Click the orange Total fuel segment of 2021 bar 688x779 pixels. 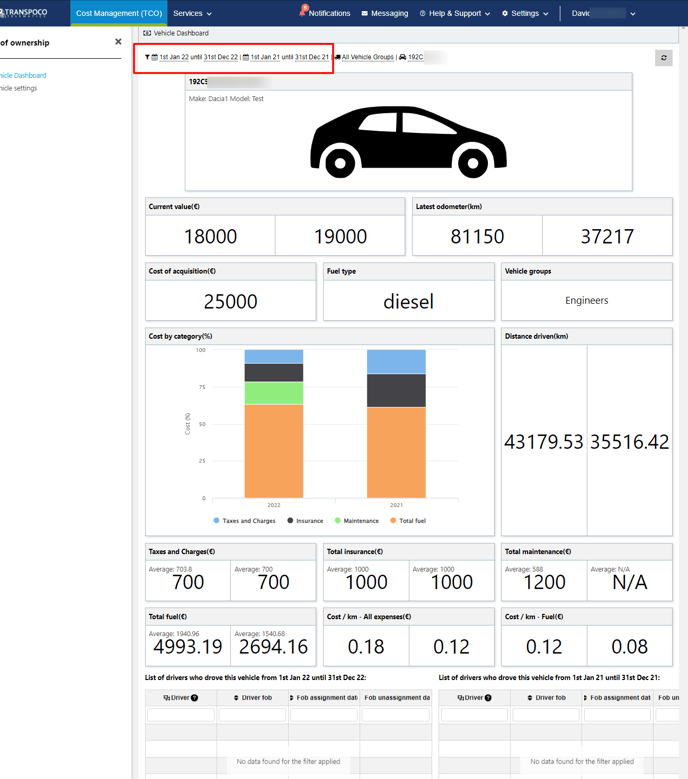pyautogui.click(x=396, y=453)
